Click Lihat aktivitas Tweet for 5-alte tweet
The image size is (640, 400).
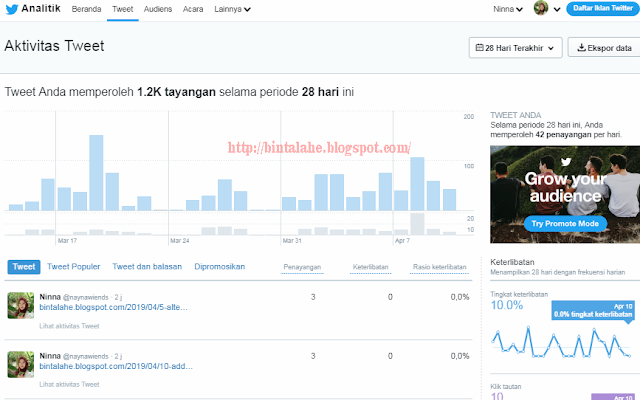69,326
